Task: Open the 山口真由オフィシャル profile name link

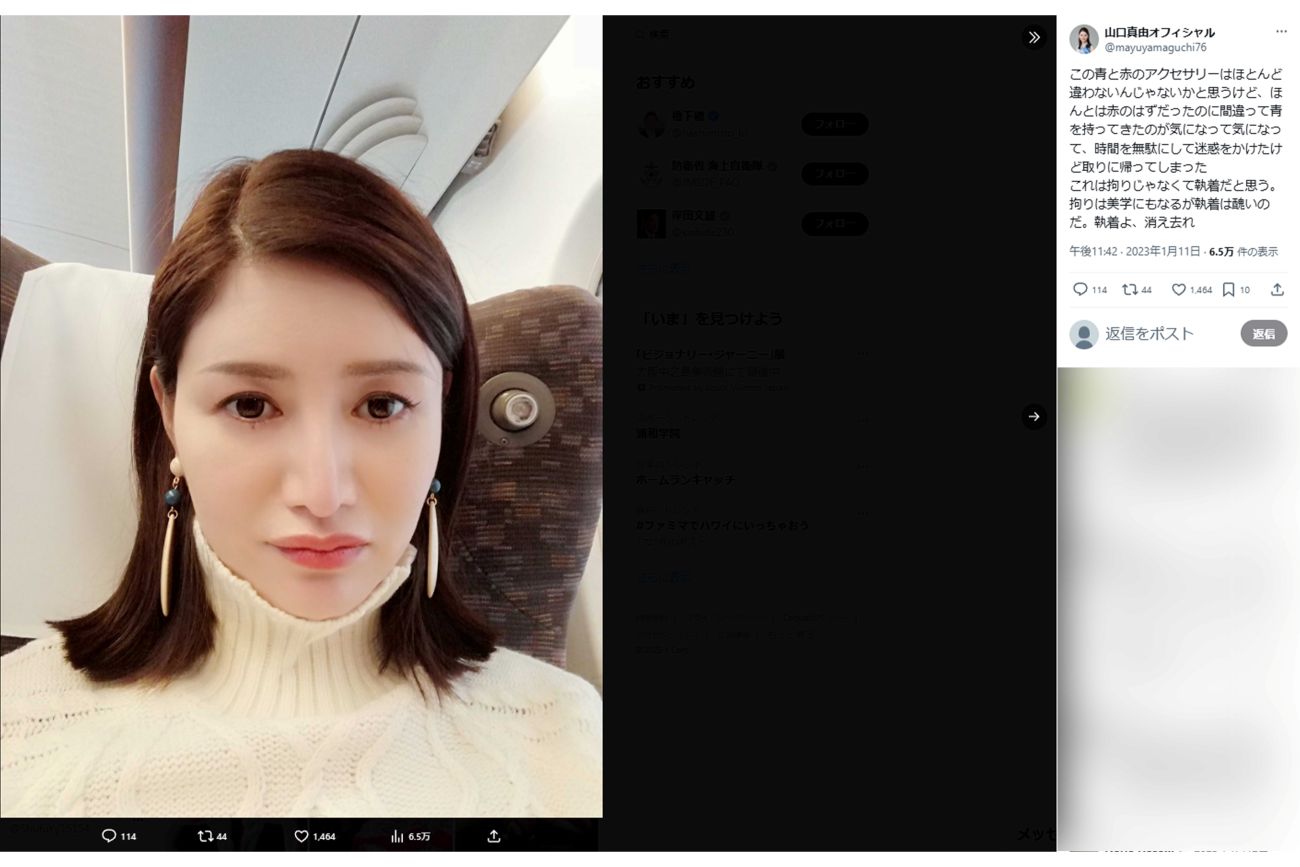Action: coord(1159,32)
